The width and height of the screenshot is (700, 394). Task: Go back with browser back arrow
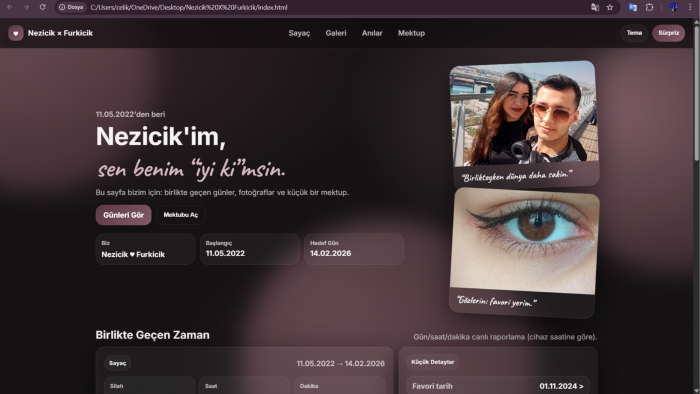10,7
